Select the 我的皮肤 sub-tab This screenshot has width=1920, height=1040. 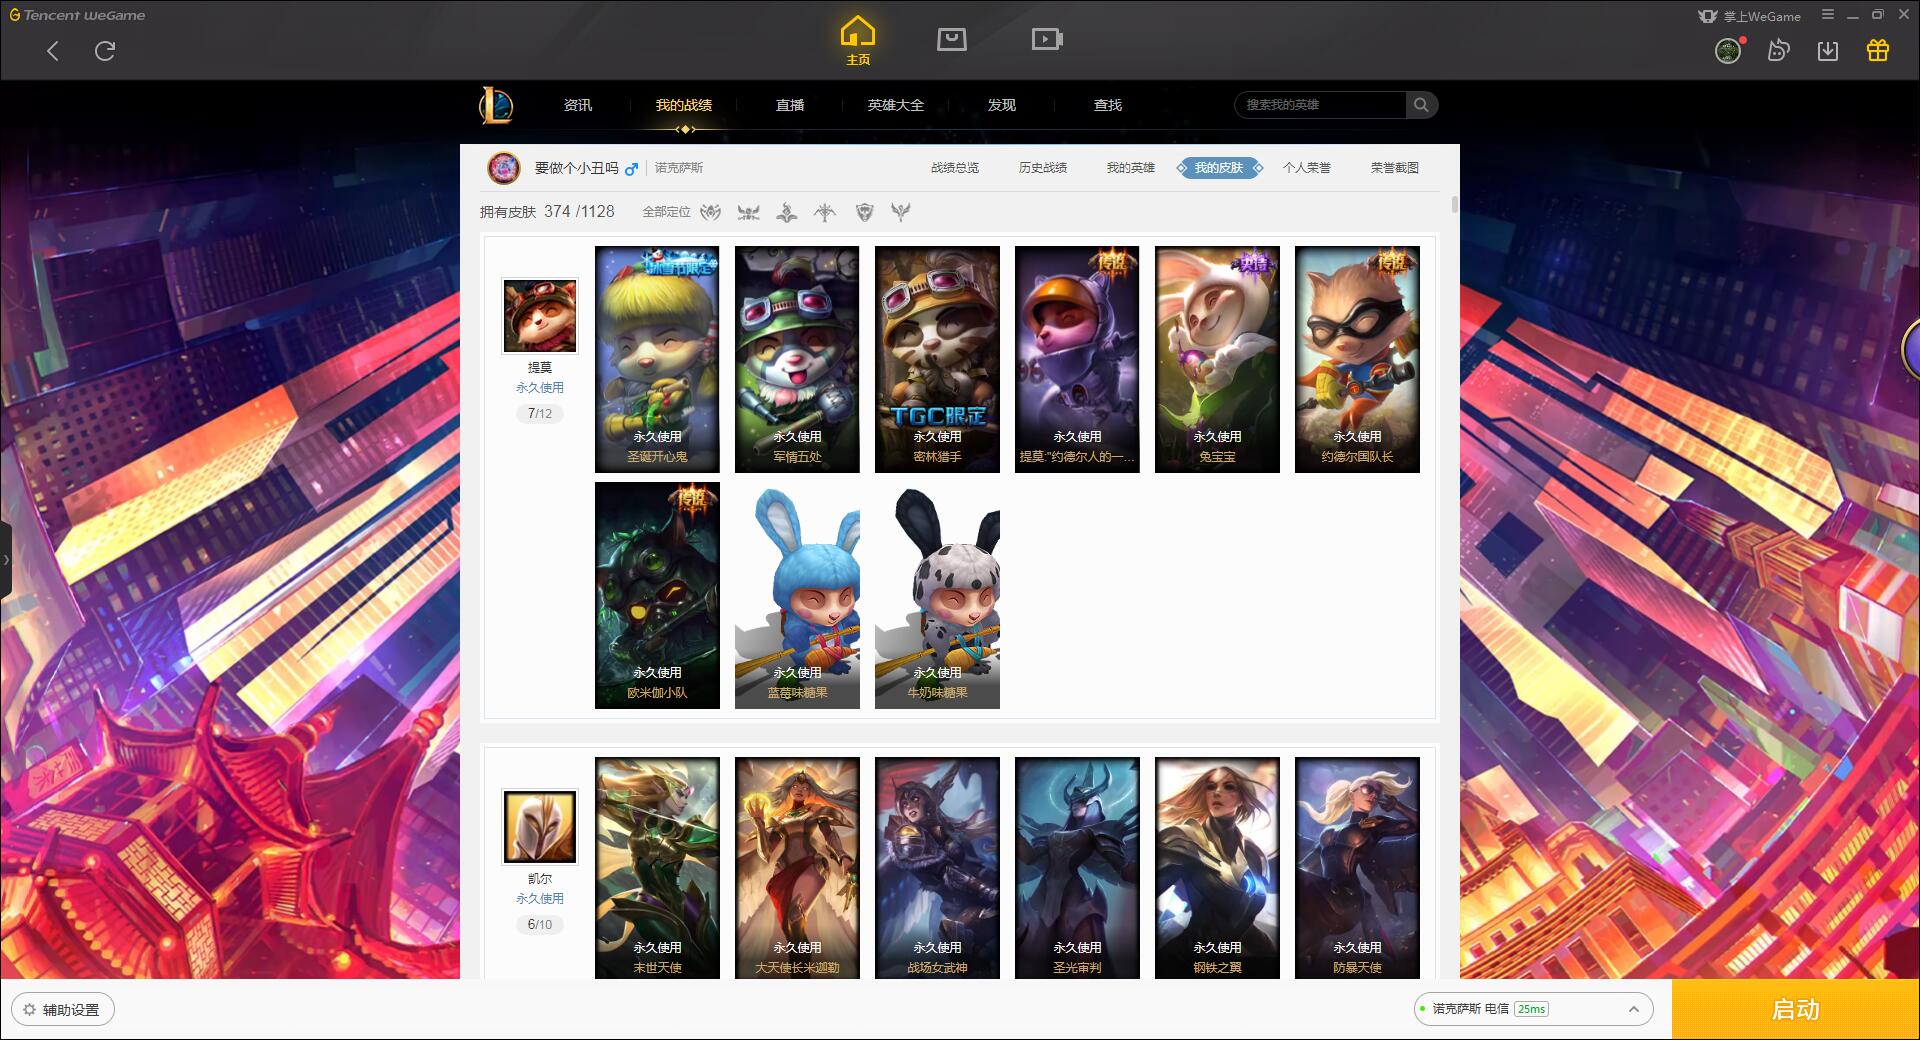pos(1219,168)
